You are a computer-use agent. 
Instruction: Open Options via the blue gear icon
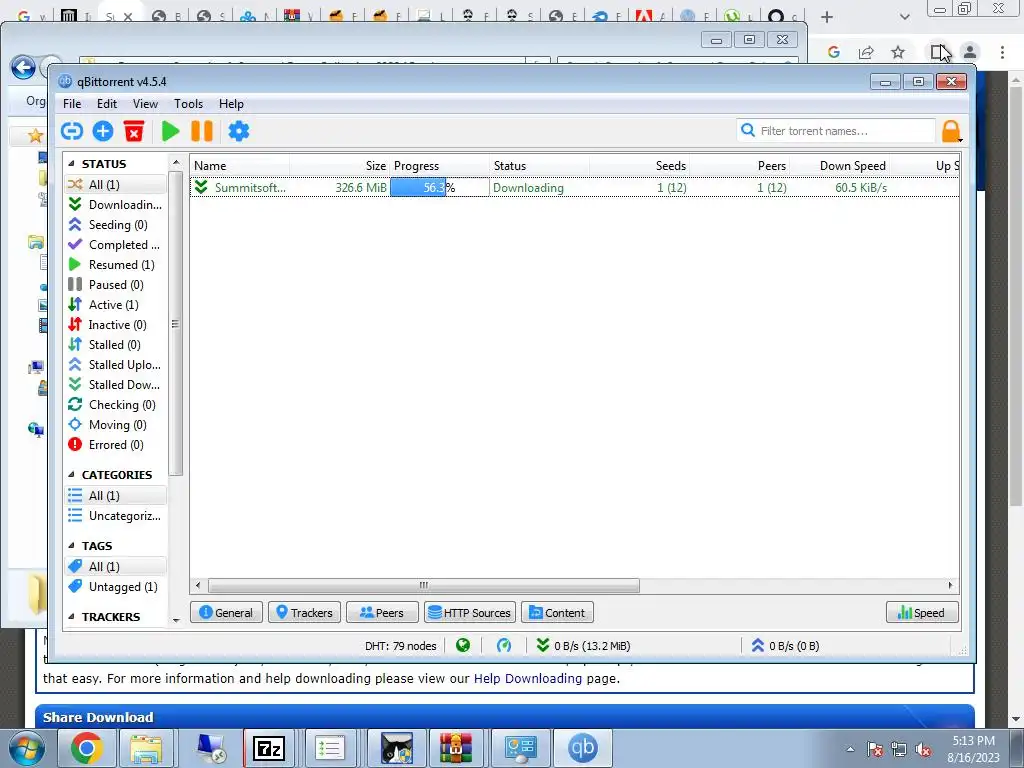(238, 131)
